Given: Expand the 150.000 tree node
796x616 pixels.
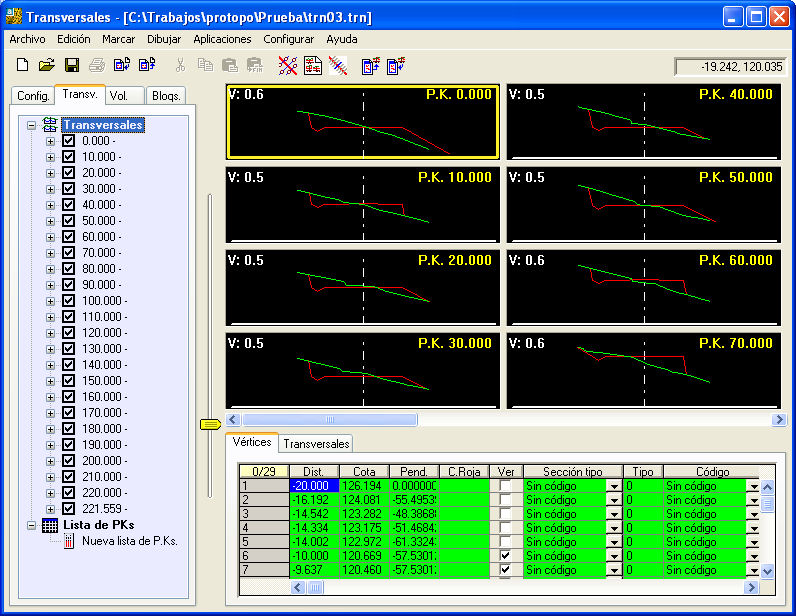Looking at the screenshot, I should point(50,381).
